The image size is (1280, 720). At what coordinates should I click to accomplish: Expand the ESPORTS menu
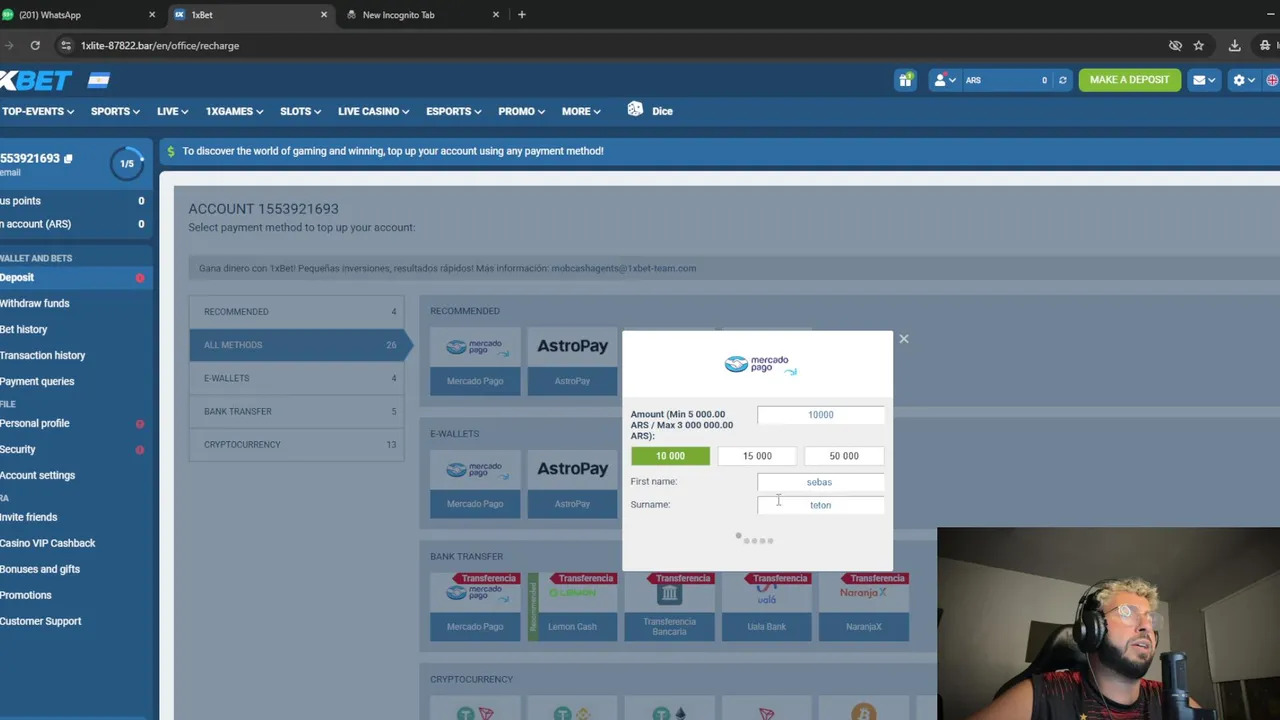[x=454, y=111]
